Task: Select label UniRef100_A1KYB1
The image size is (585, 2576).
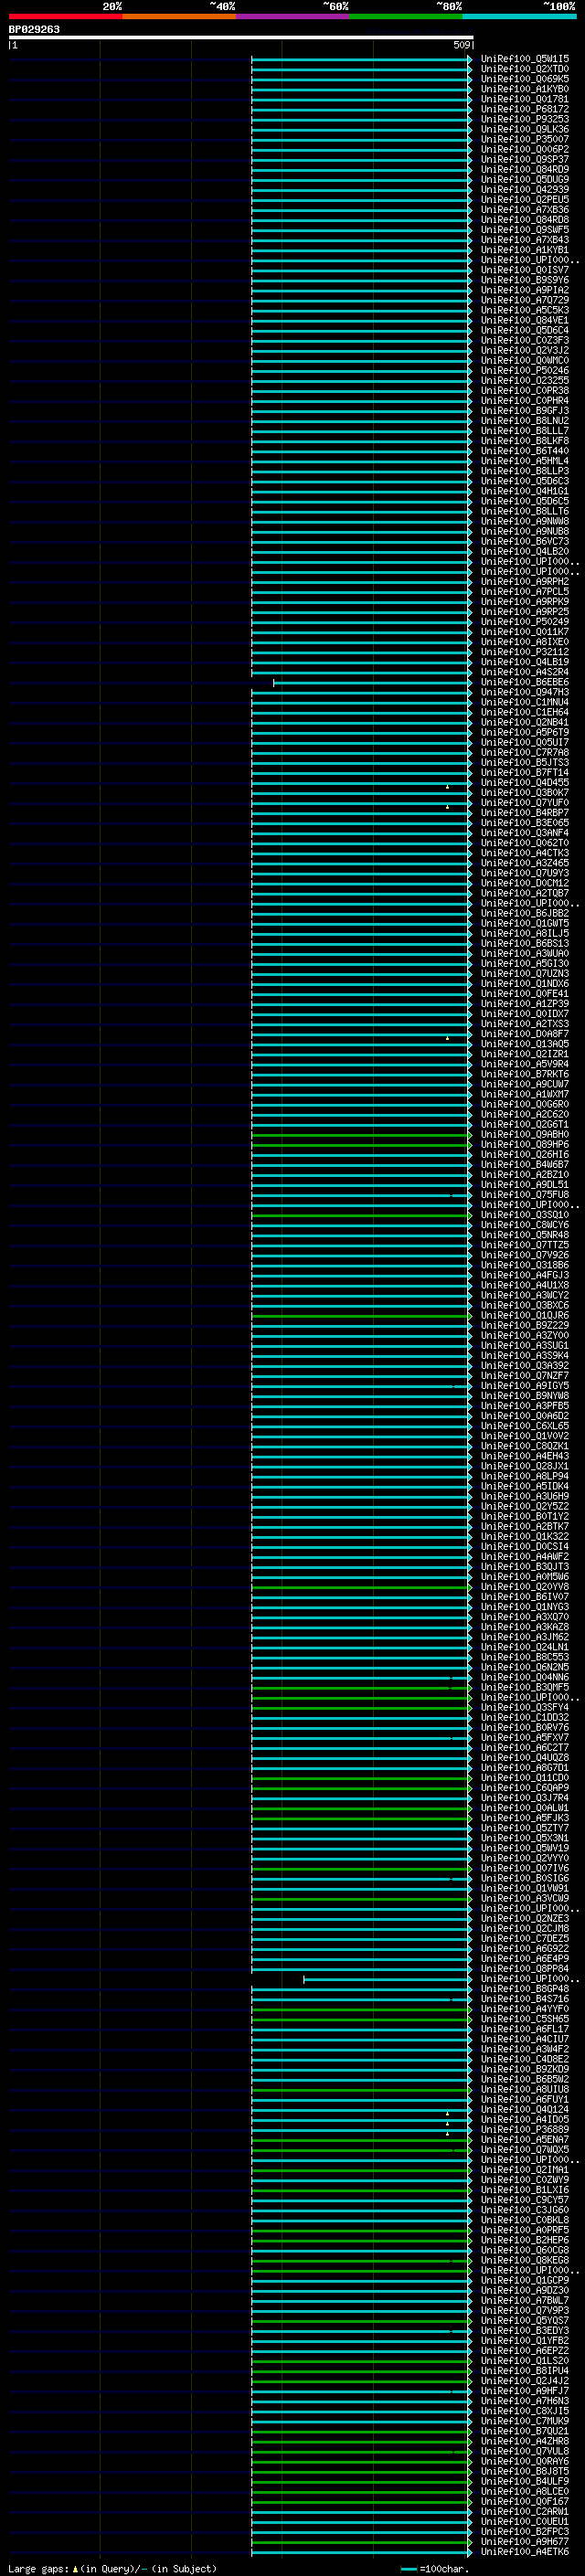Action: tap(525, 250)
